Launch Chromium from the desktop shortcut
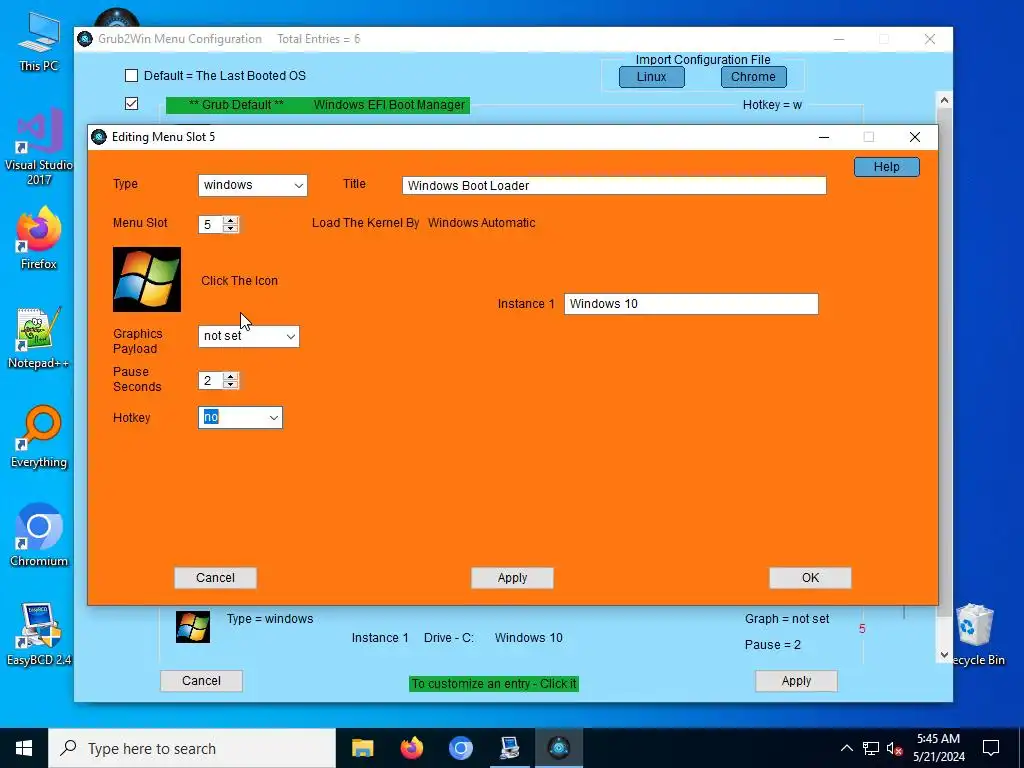Image resolution: width=1024 pixels, height=768 pixels. pos(39,536)
